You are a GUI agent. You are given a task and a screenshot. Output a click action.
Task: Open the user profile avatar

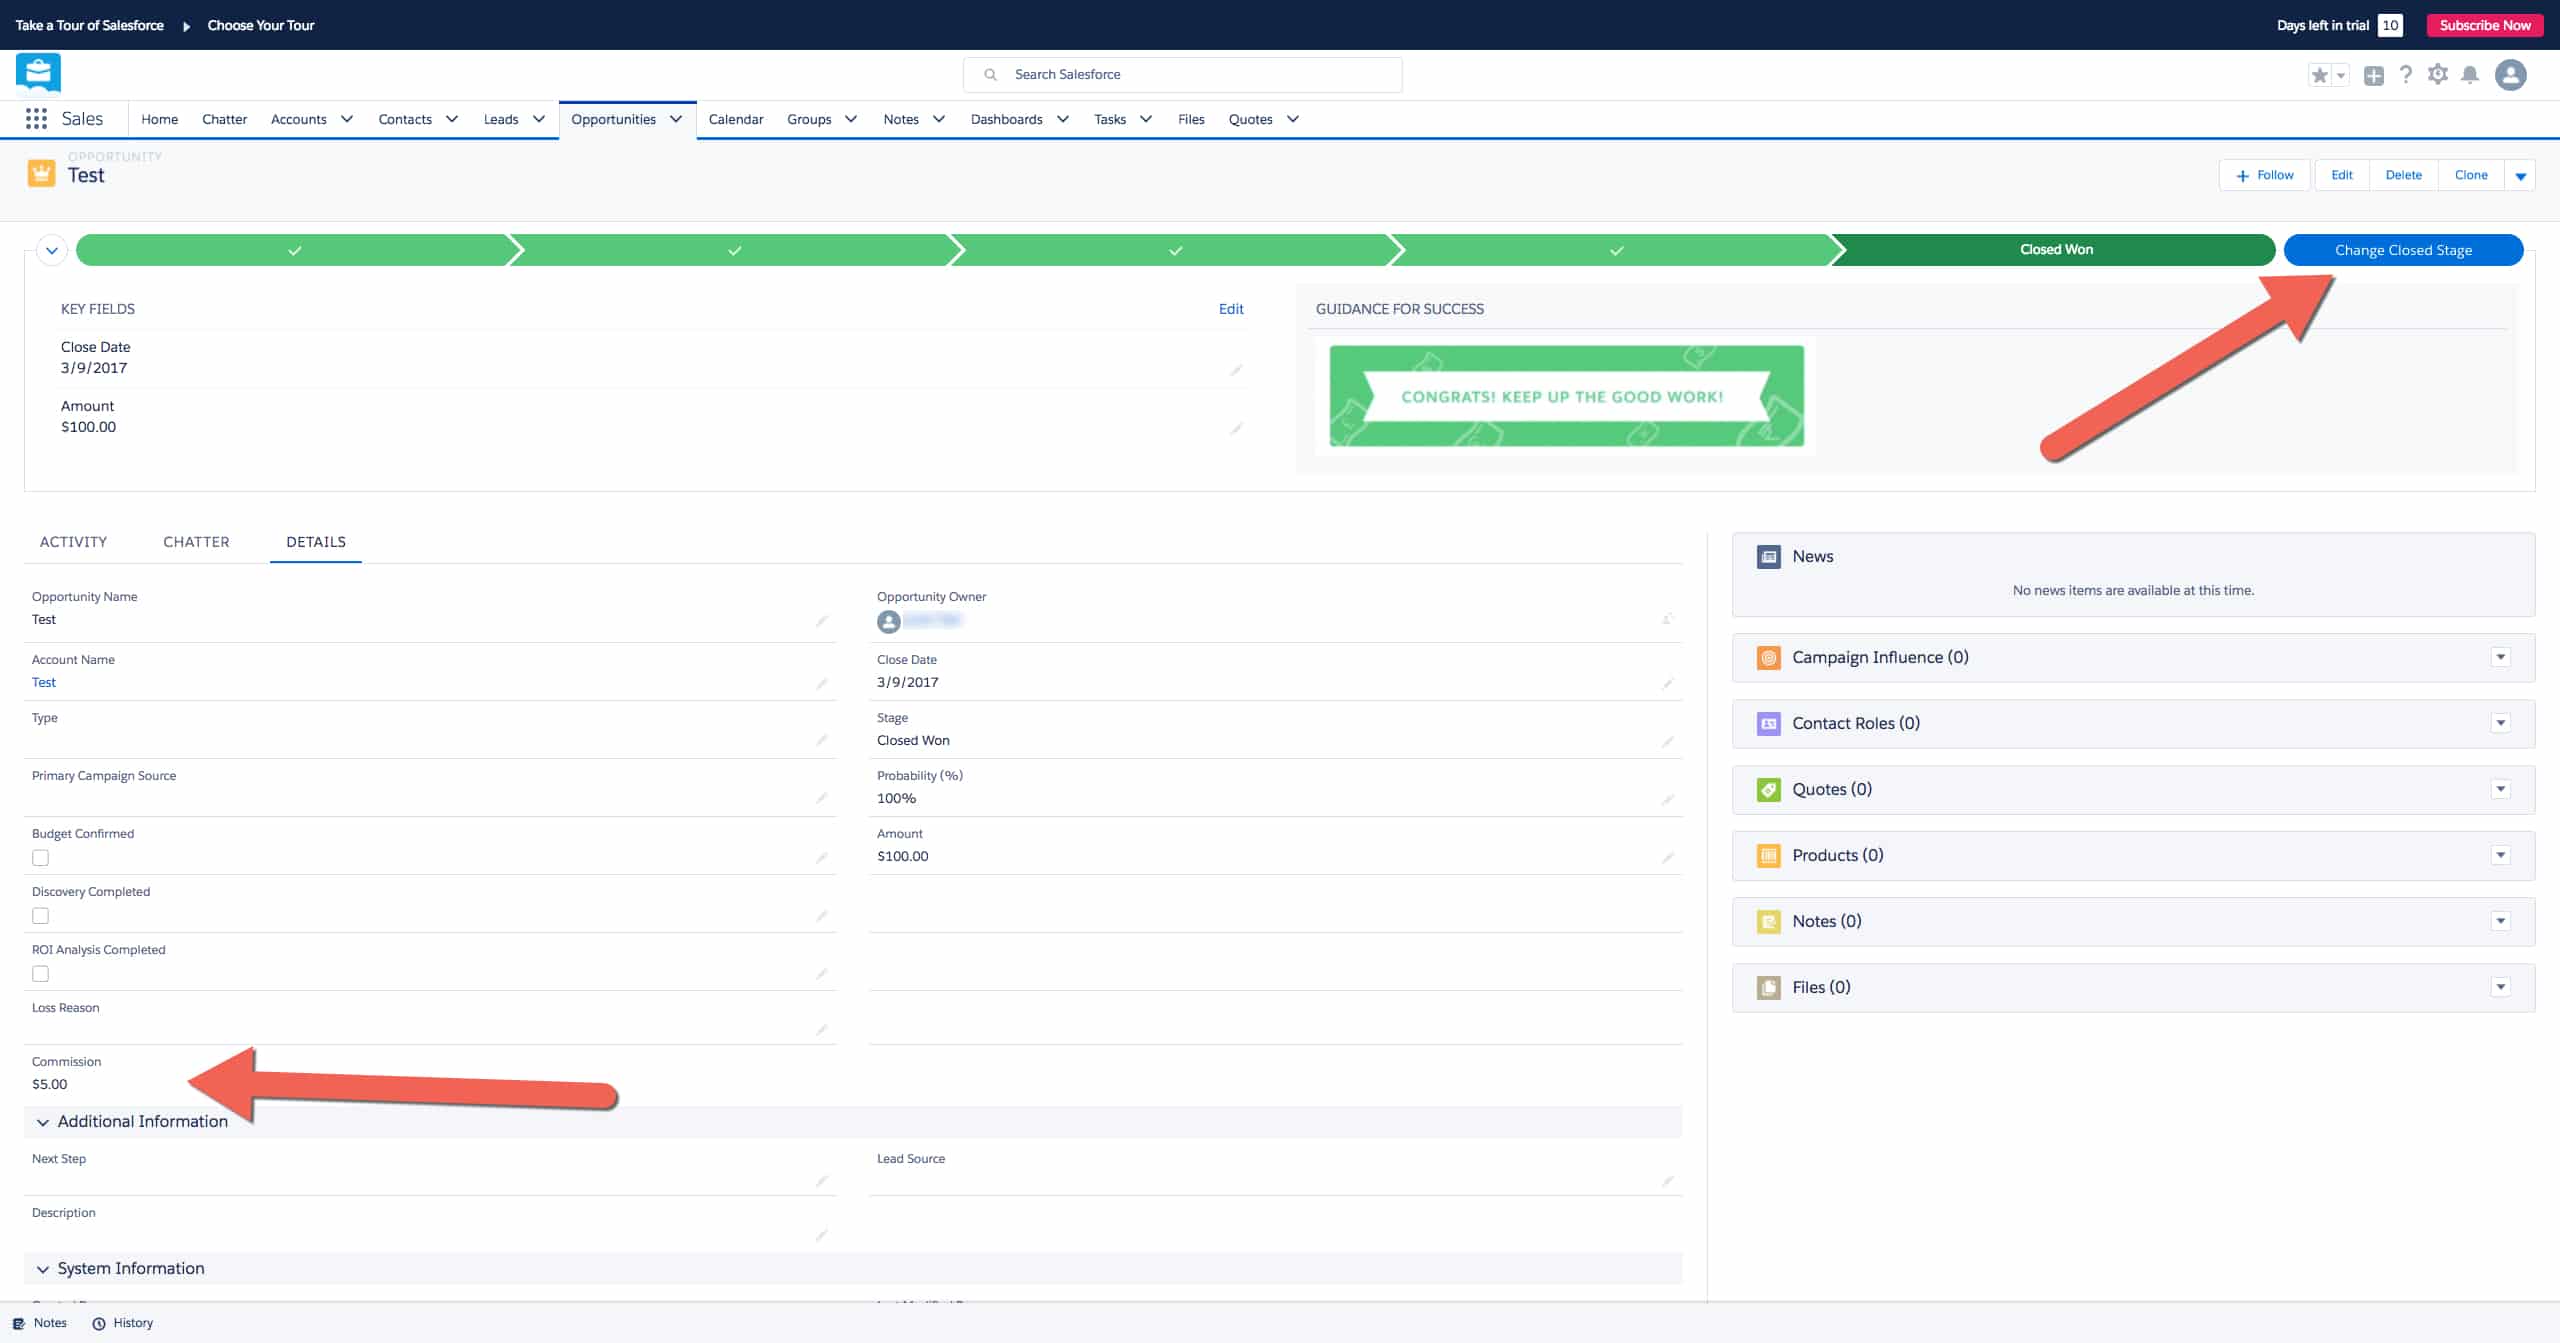(2510, 75)
